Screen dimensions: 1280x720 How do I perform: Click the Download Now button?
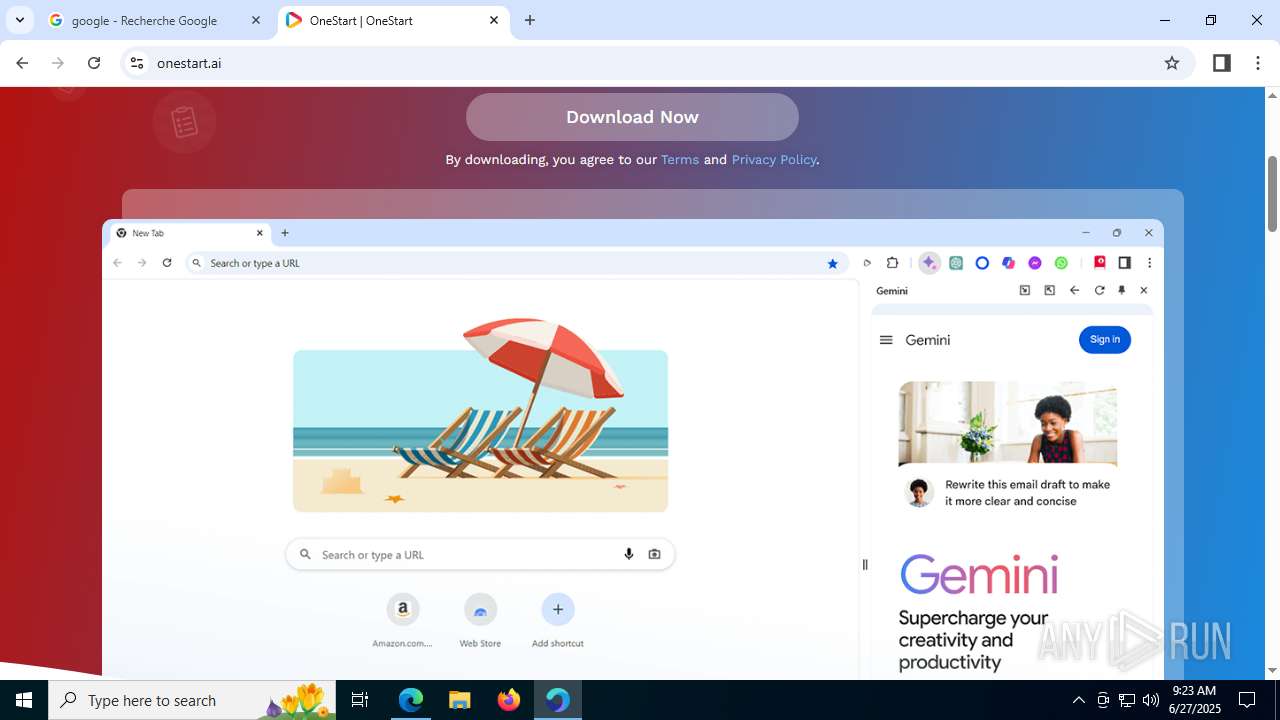(632, 117)
